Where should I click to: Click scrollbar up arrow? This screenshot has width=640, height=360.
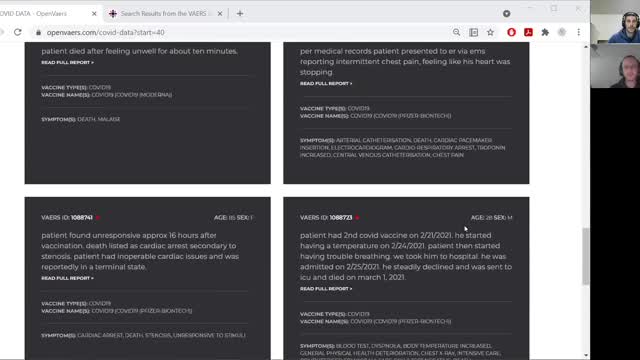(586, 47)
